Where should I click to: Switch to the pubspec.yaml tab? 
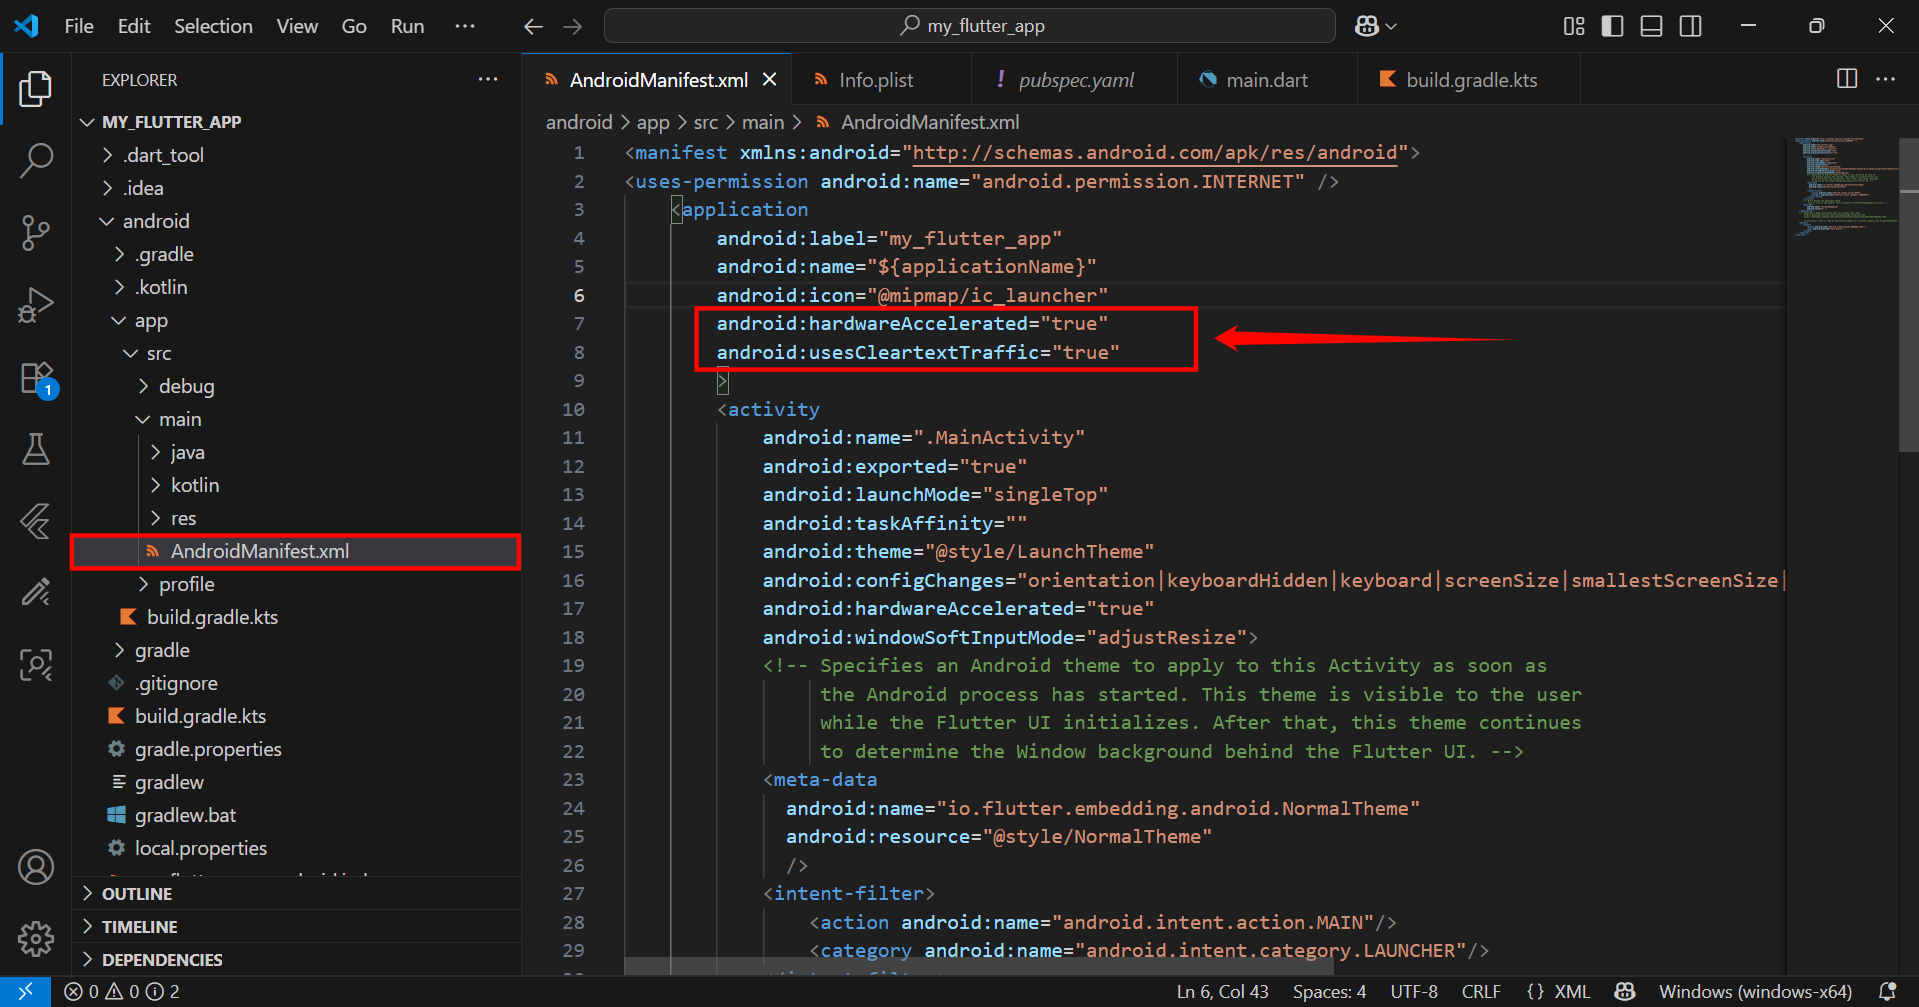coord(1074,79)
